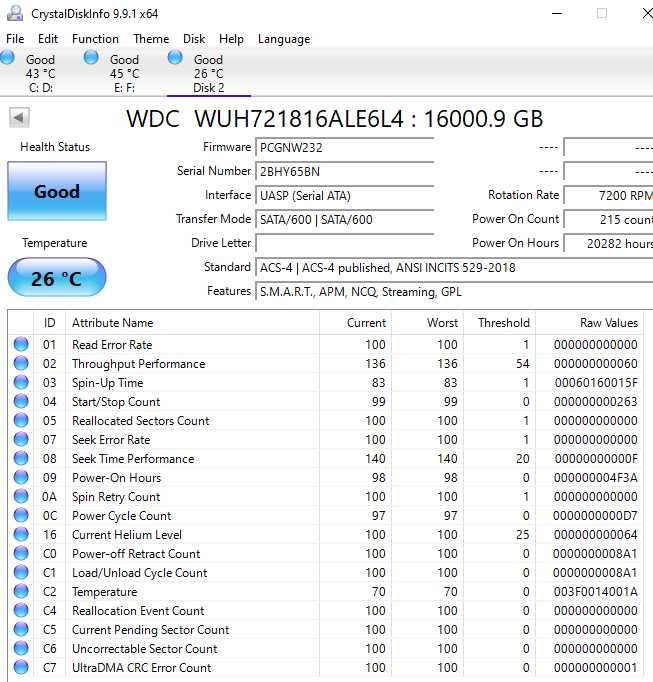Click status icon for Uncorrectable Sector Count
The image size is (653, 682).
point(21,648)
